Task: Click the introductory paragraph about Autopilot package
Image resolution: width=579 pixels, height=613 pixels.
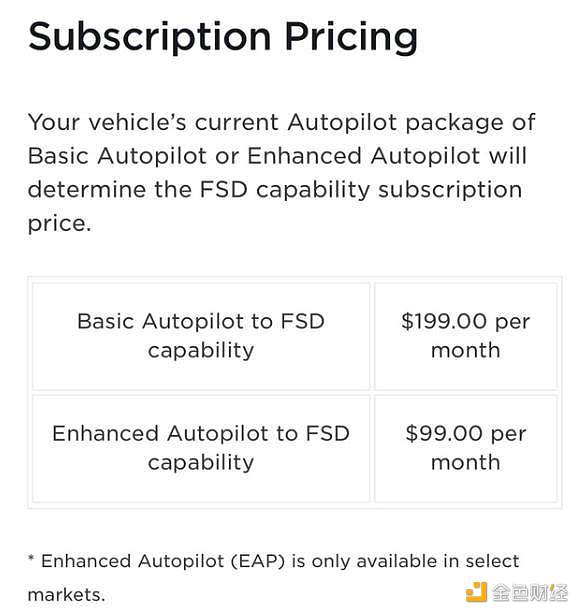Action: [281, 173]
